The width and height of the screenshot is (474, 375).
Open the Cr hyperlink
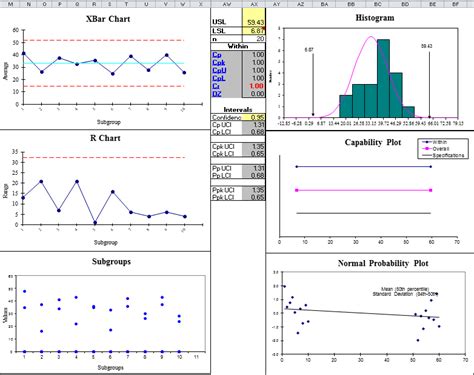pos(216,86)
